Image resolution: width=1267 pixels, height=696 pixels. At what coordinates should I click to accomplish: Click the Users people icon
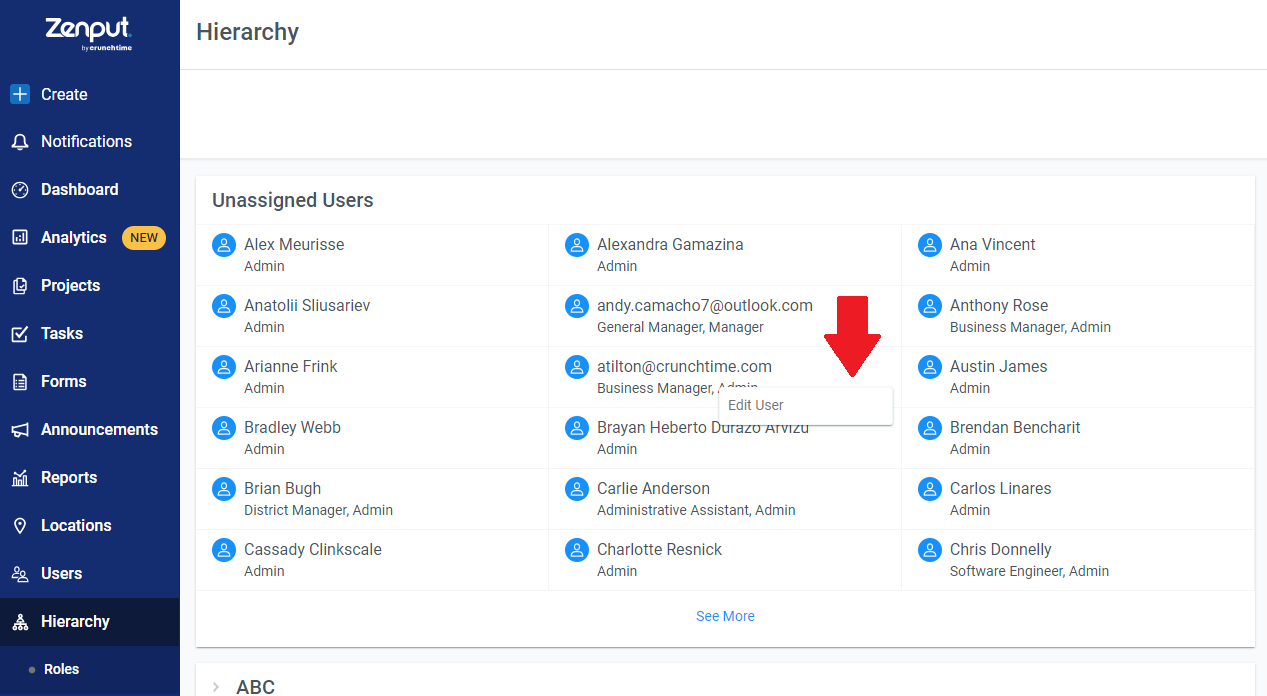[20, 574]
